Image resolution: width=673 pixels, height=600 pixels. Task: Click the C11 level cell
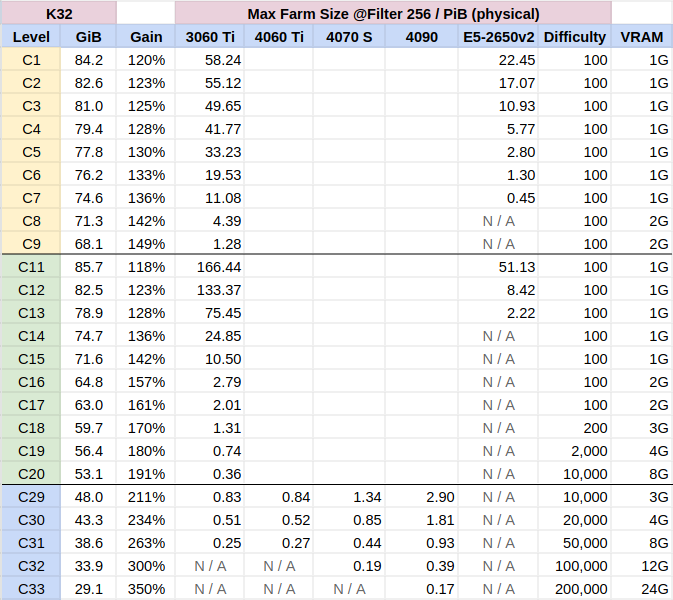coord(31,267)
